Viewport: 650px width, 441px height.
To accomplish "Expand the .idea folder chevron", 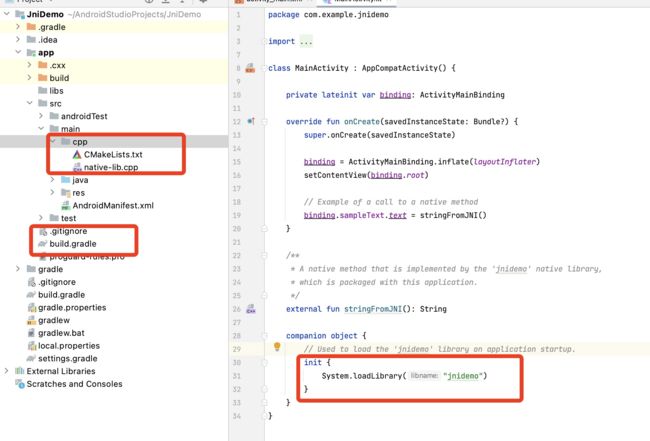I will pos(18,40).
